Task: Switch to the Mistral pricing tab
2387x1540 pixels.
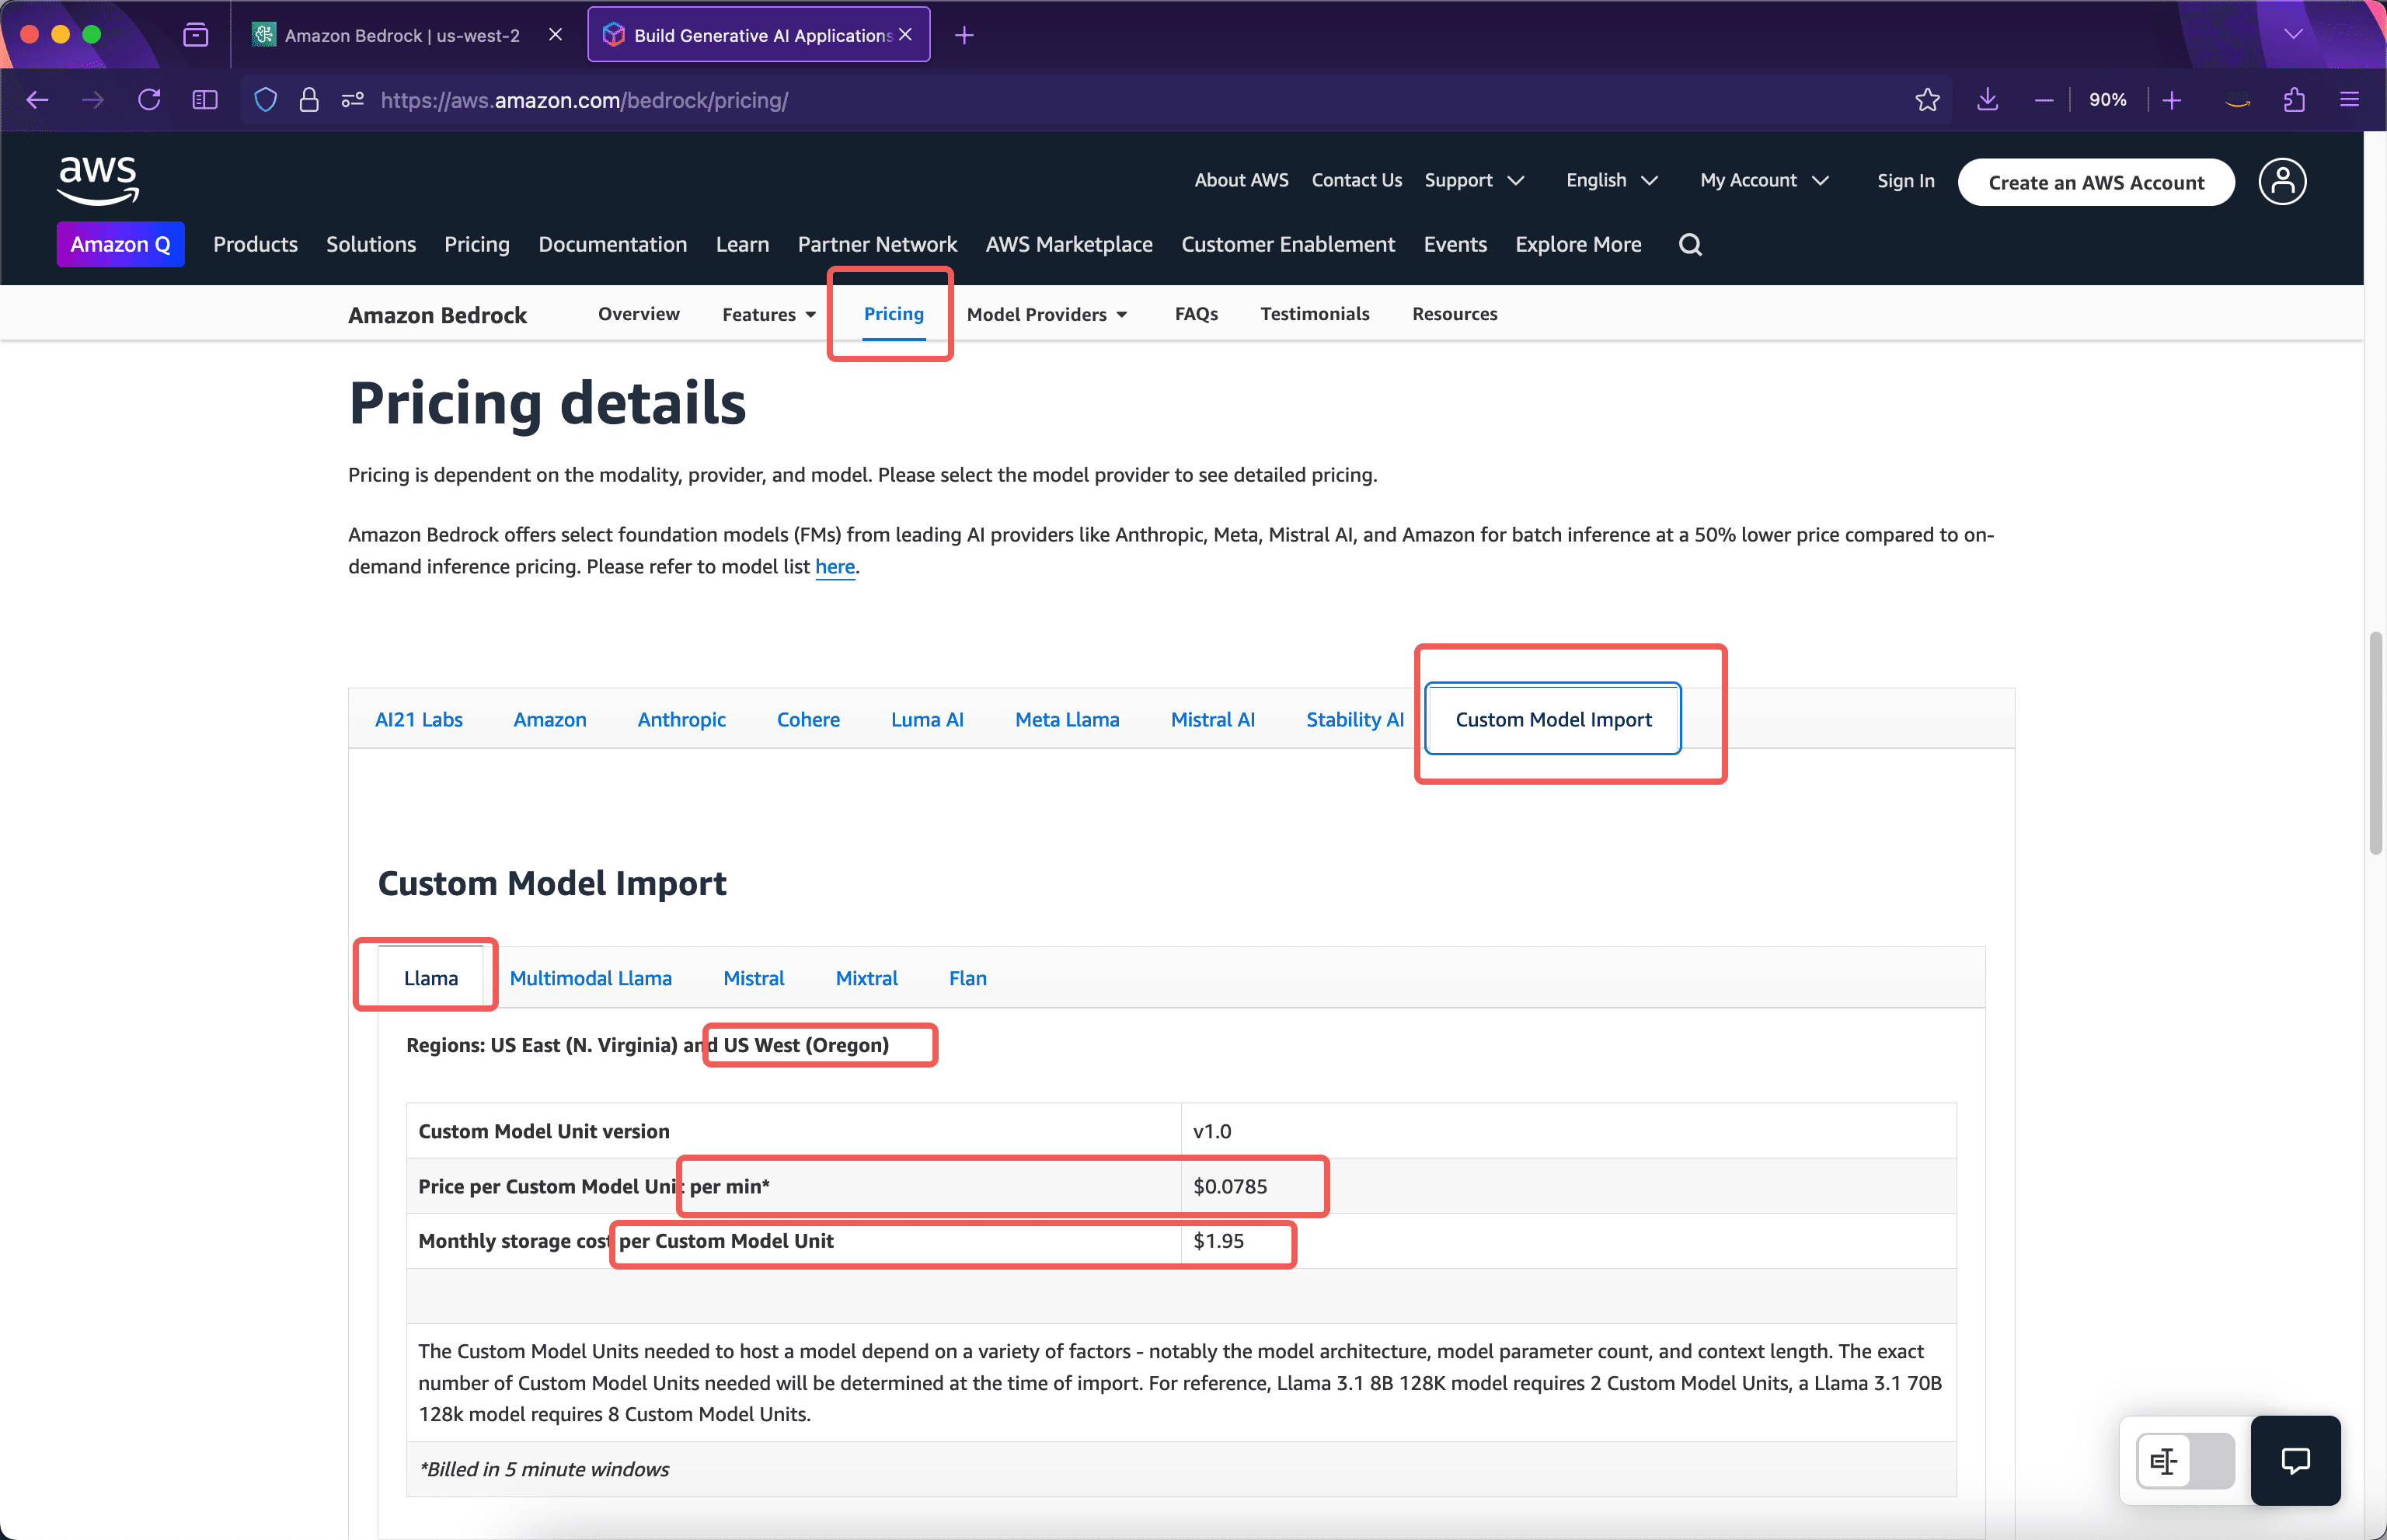Action: point(754,978)
